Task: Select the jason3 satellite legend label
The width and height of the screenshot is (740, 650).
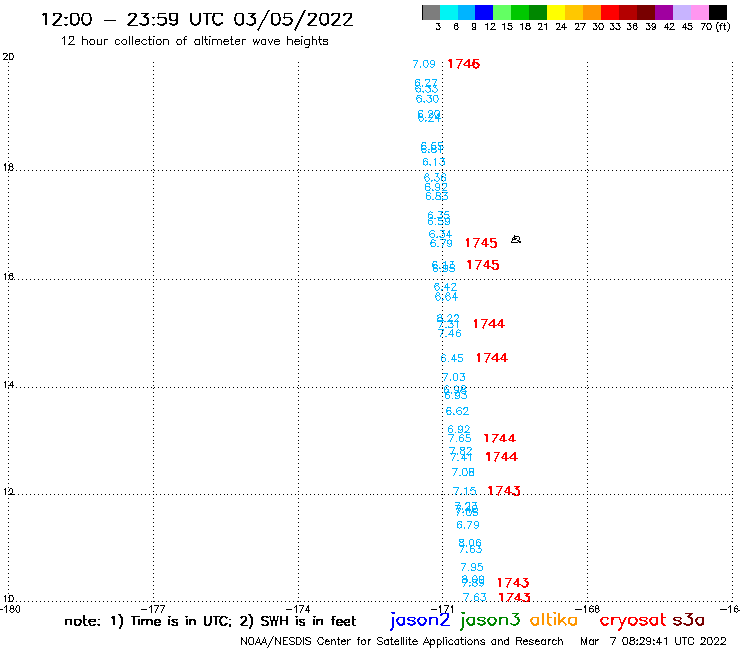Action: click(490, 620)
